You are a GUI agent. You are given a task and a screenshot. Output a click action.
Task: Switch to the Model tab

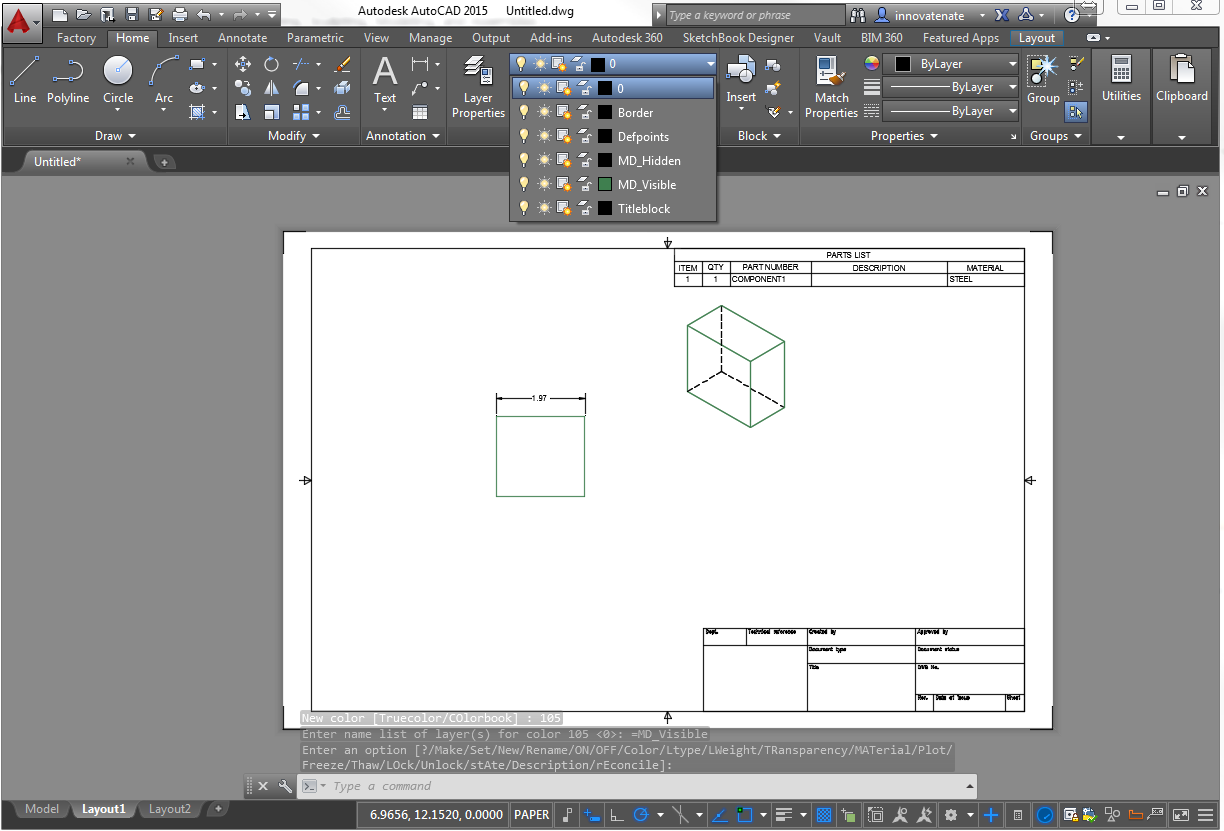click(42, 809)
